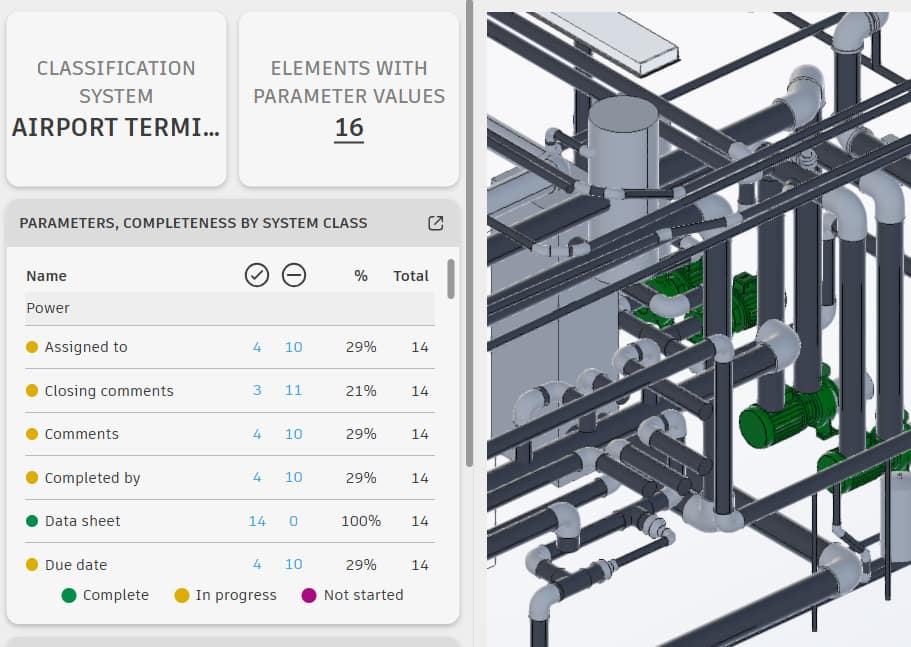Click the In progress legend label
Image resolution: width=911 pixels, height=647 pixels.
point(236,595)
